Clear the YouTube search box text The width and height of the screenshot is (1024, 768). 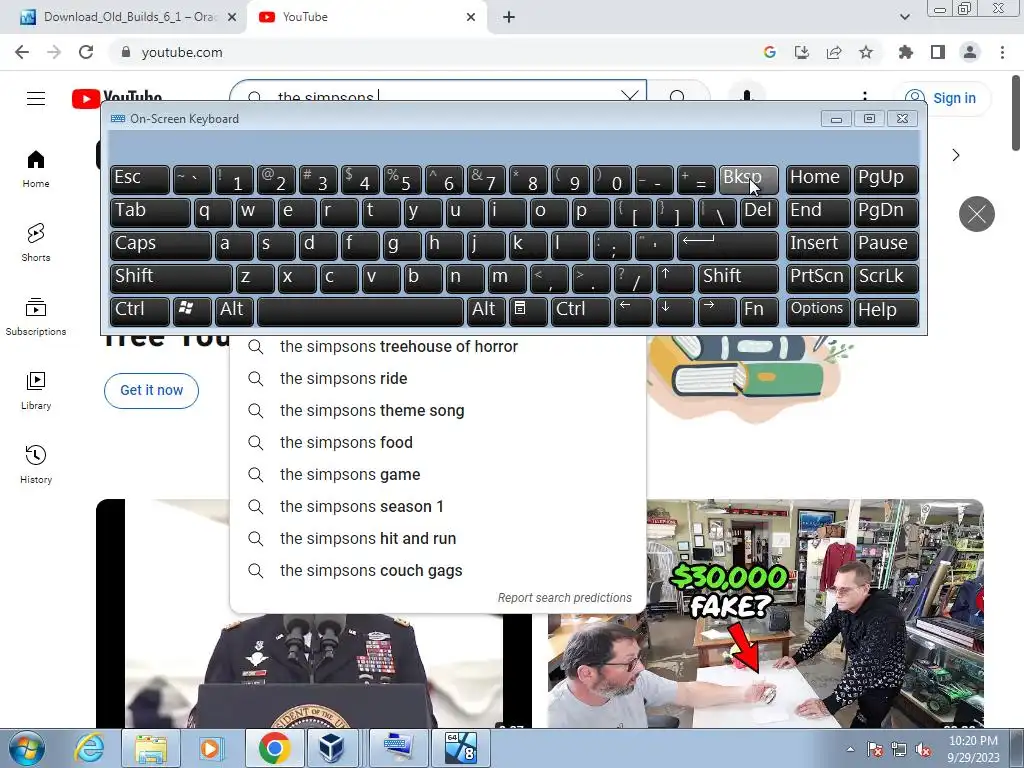click(x=630, y=96)
